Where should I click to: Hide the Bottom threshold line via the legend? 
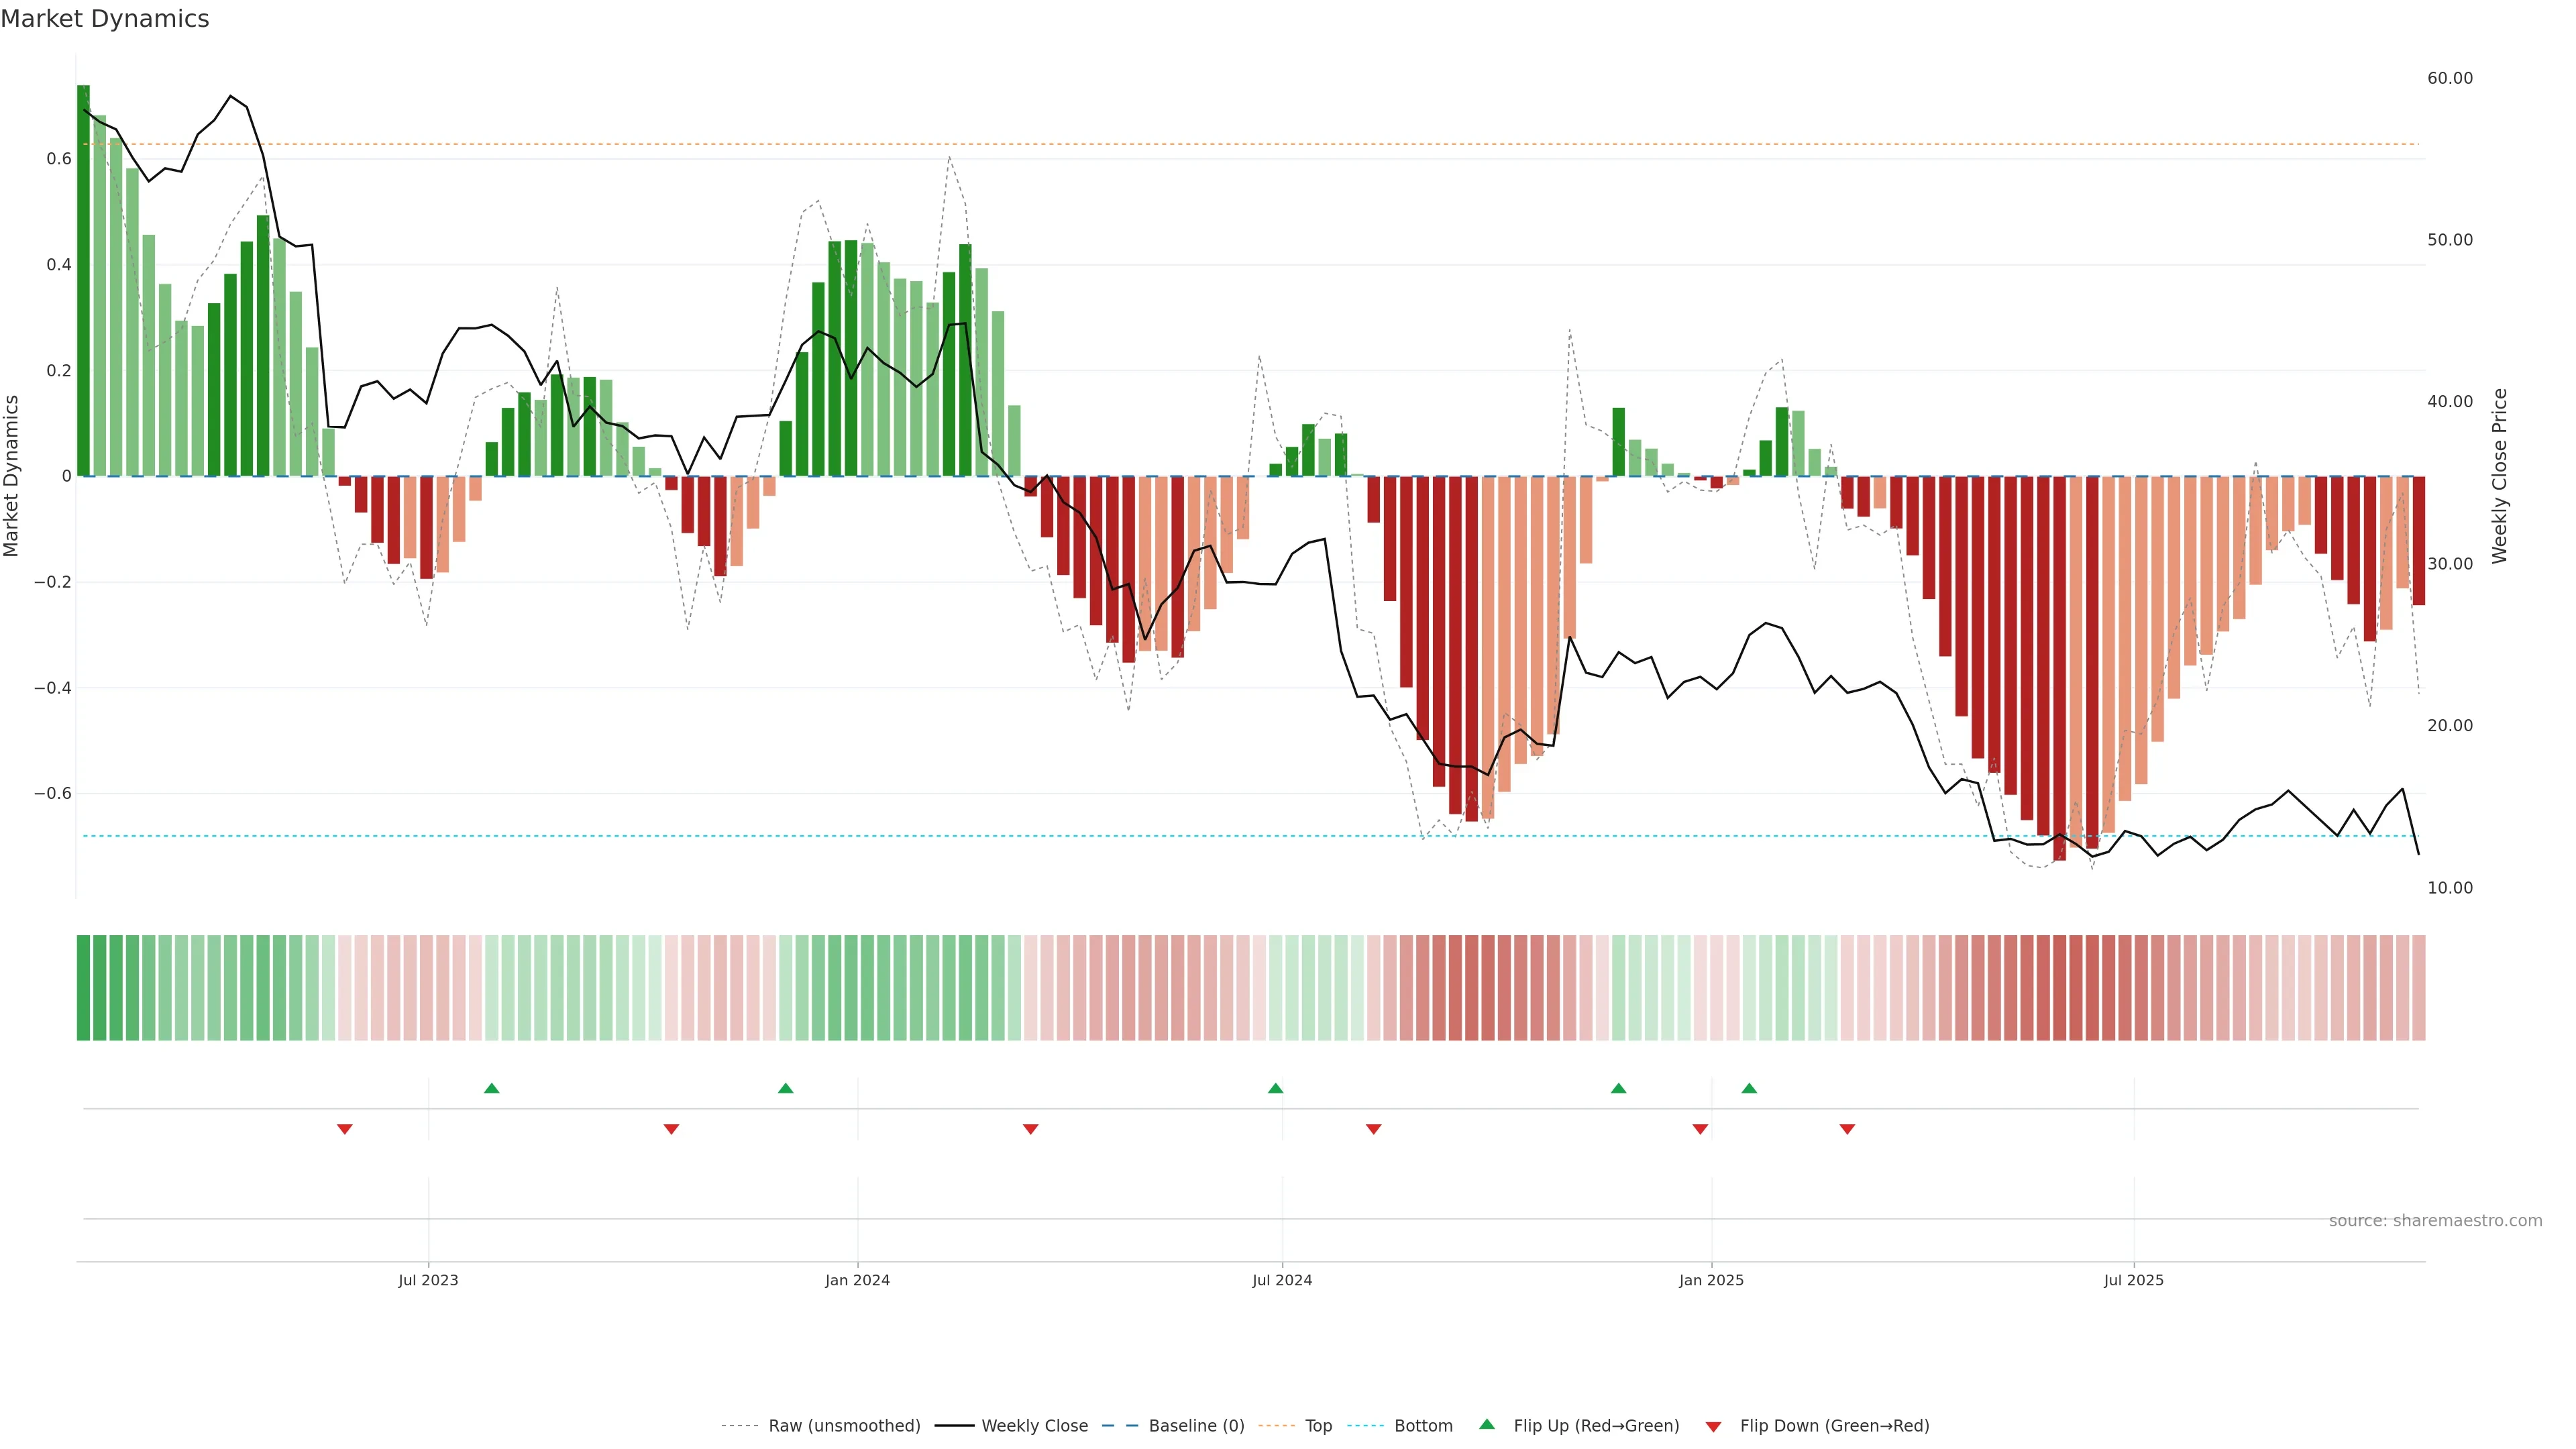pos(1423,1426)
